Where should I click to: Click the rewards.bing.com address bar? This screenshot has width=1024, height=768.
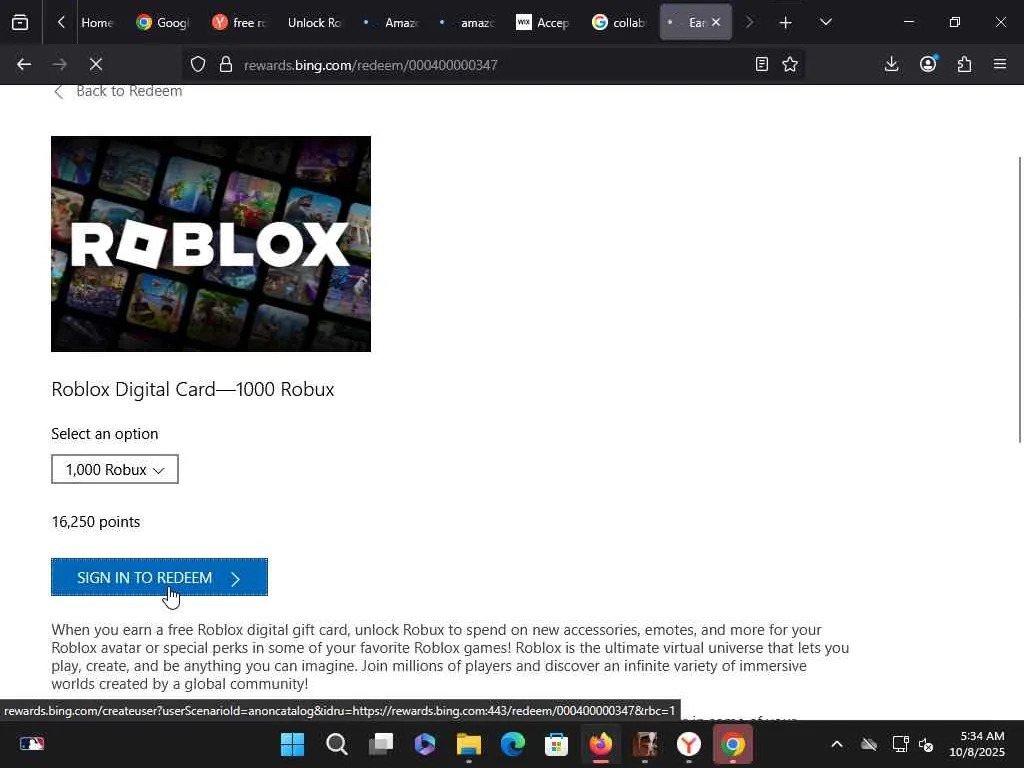493,65
